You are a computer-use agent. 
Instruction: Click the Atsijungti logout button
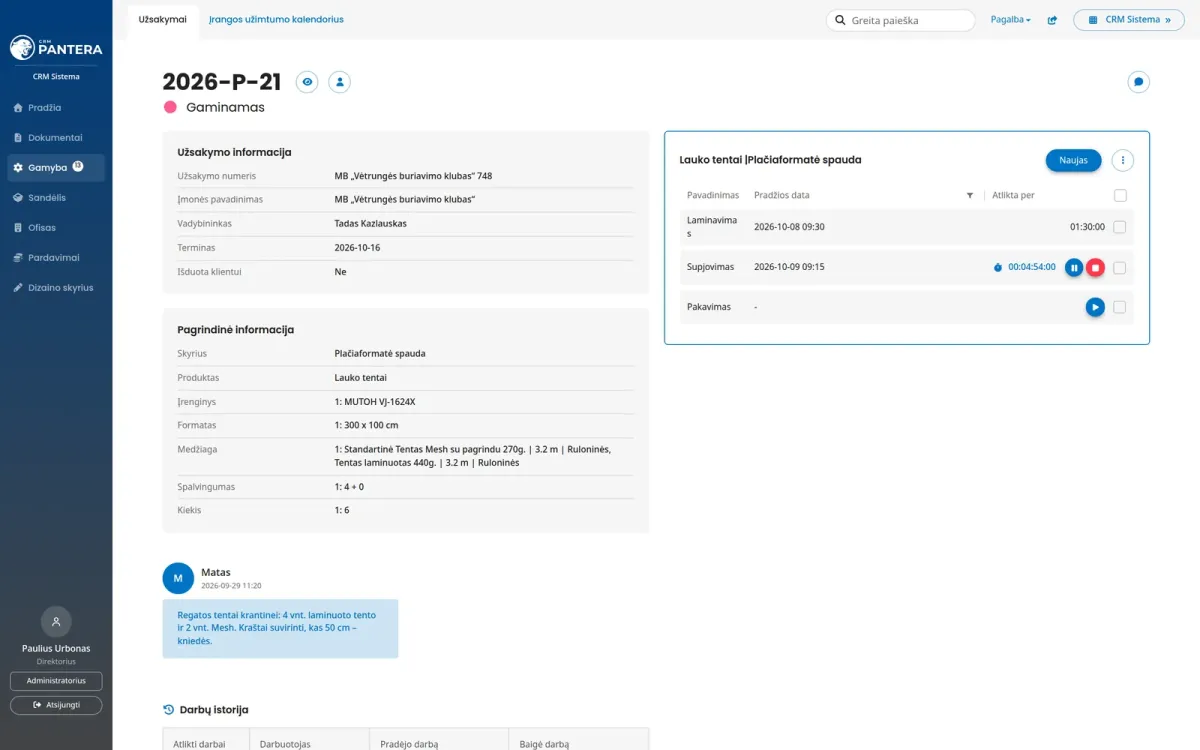(56, 705)
